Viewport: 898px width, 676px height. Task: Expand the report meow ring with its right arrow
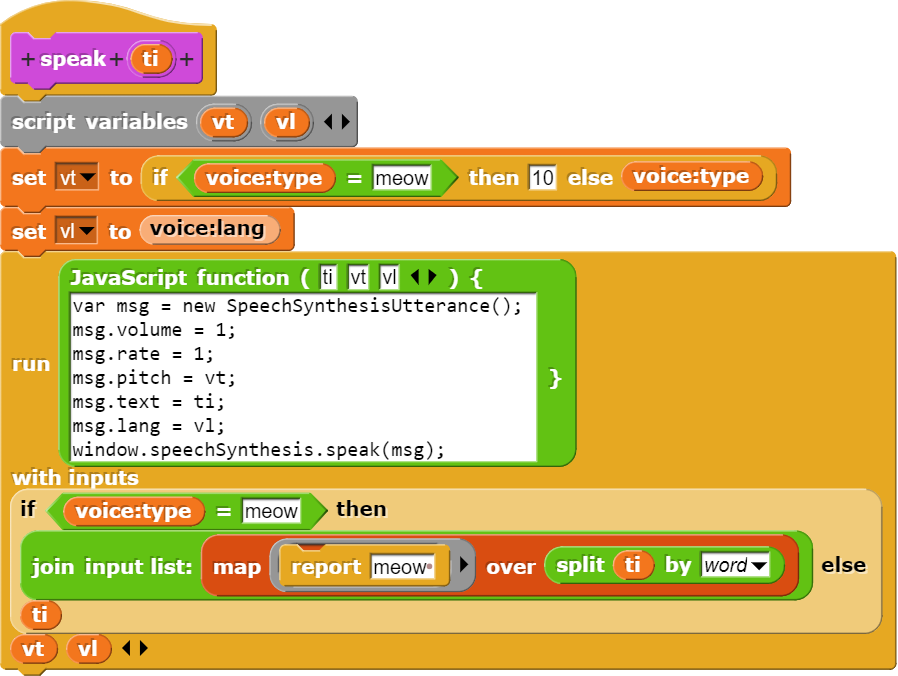point(463,565)
